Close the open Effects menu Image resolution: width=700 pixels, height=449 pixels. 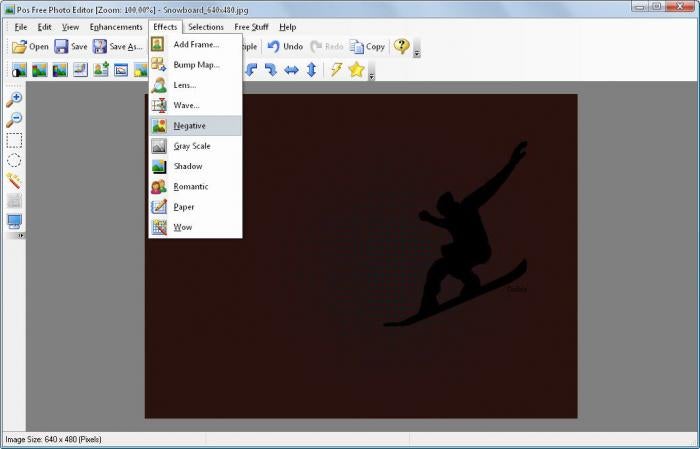[165, 27]
